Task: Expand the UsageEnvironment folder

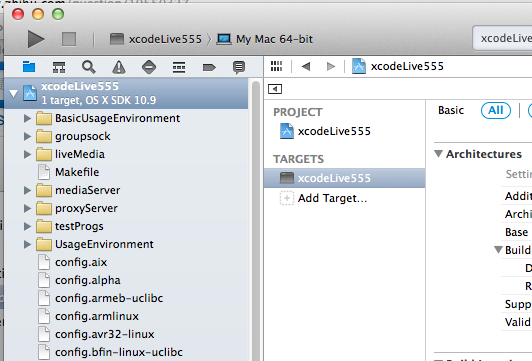Action: click(27, 244)
